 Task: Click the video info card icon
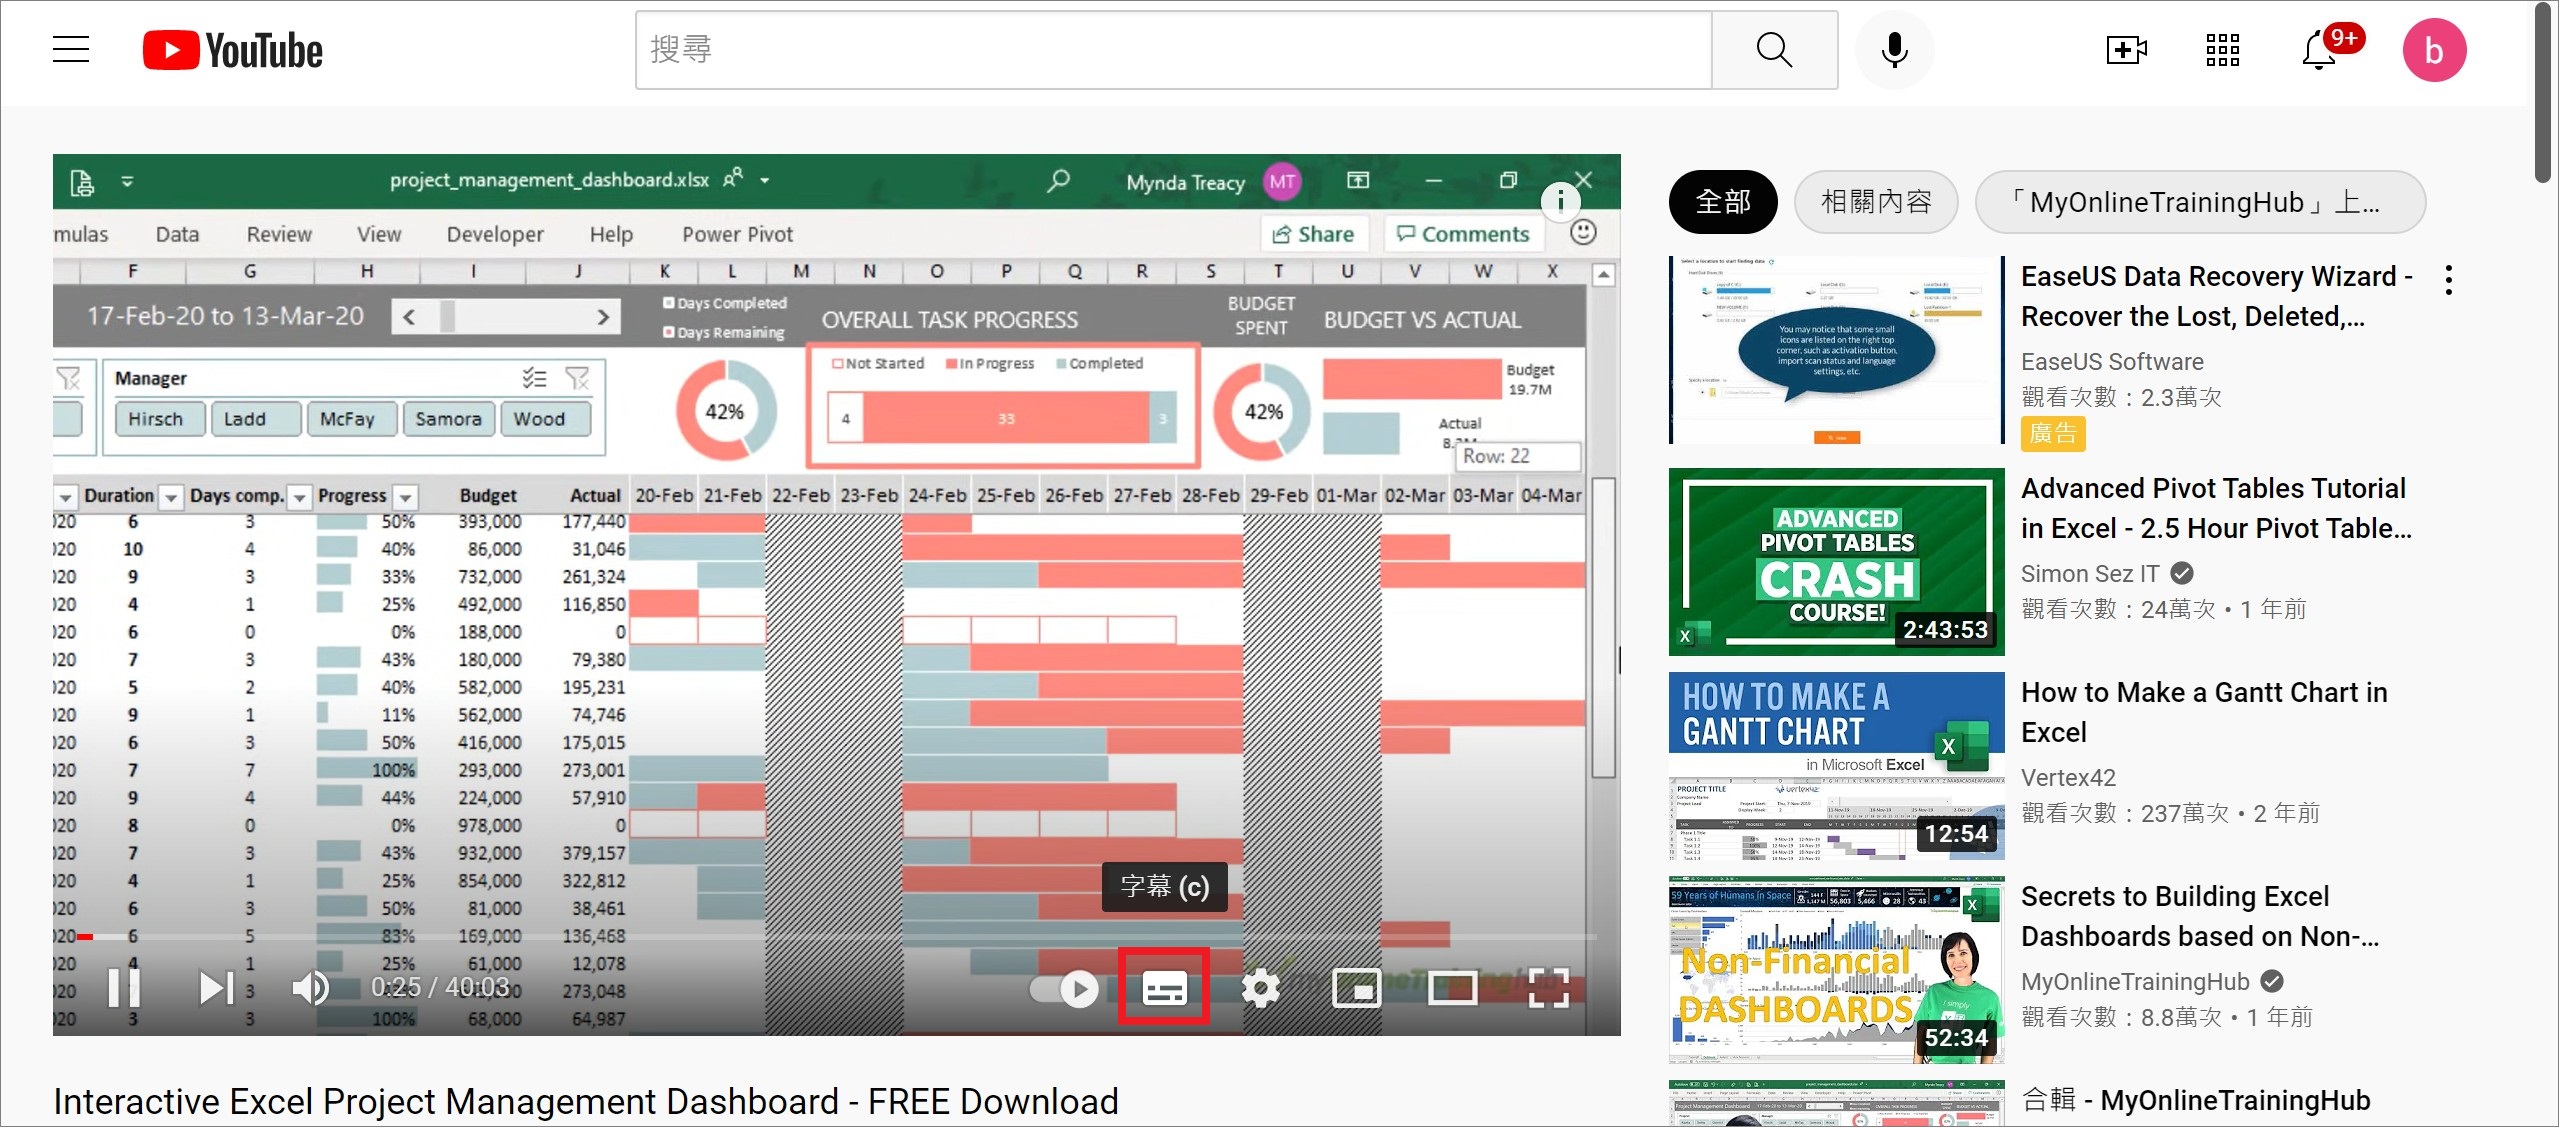coord(1560,201)
